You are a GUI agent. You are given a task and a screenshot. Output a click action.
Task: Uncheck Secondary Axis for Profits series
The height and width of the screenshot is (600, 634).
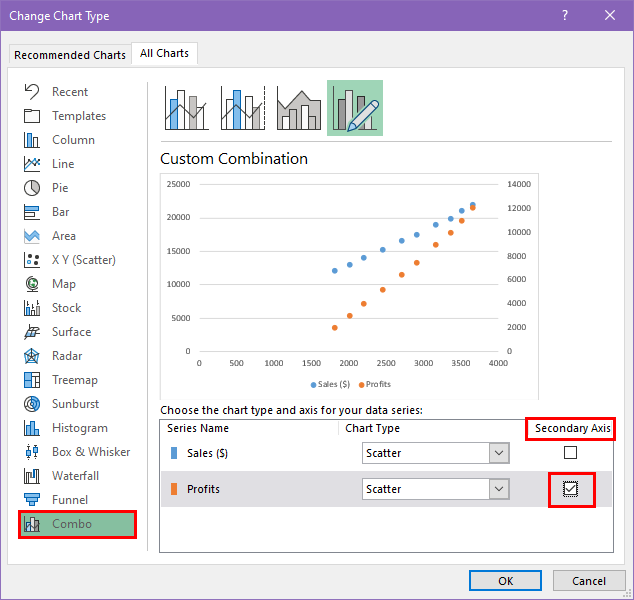pyautogui.click(x=571, y=489)
